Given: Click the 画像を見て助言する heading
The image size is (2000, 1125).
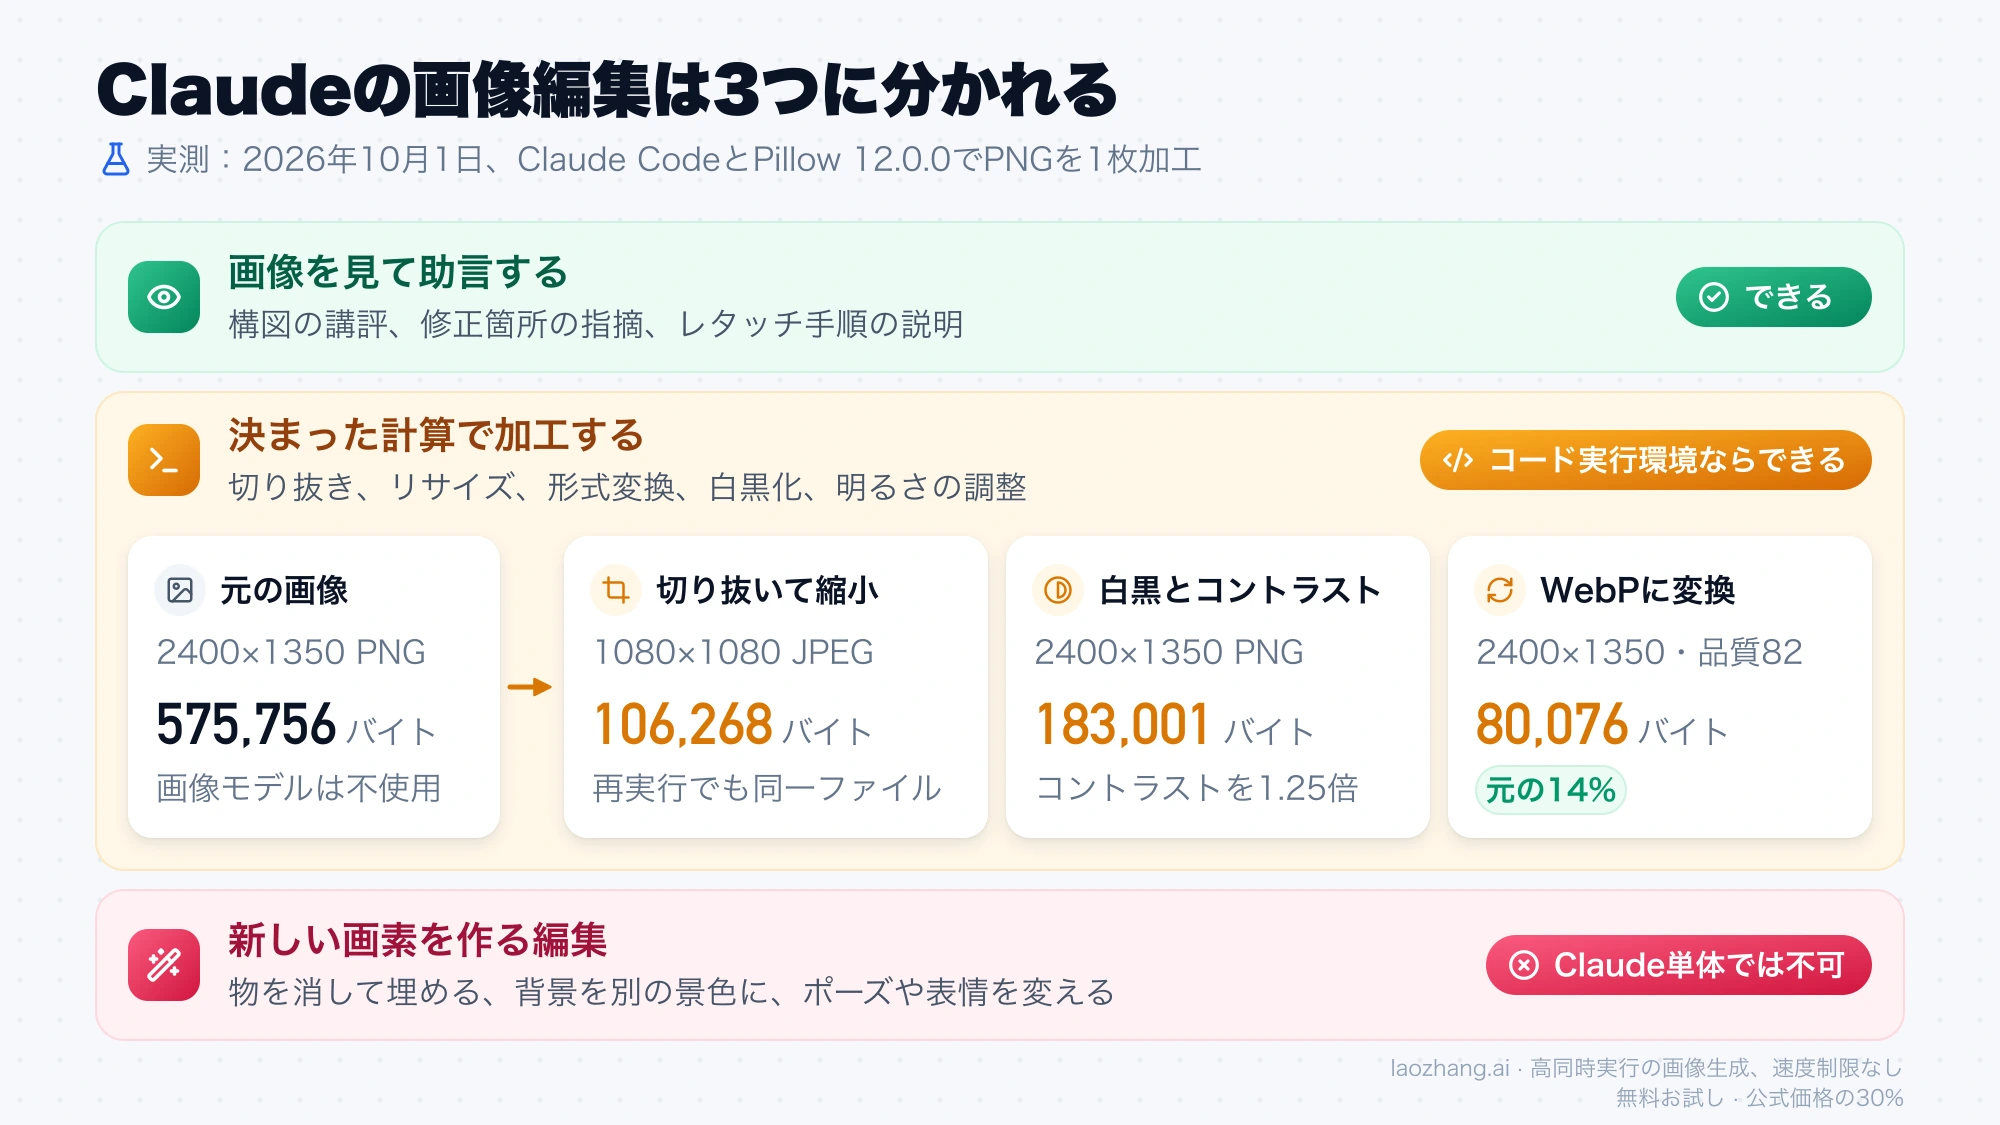Looking at the screenshot, I should tap(398, 272).
